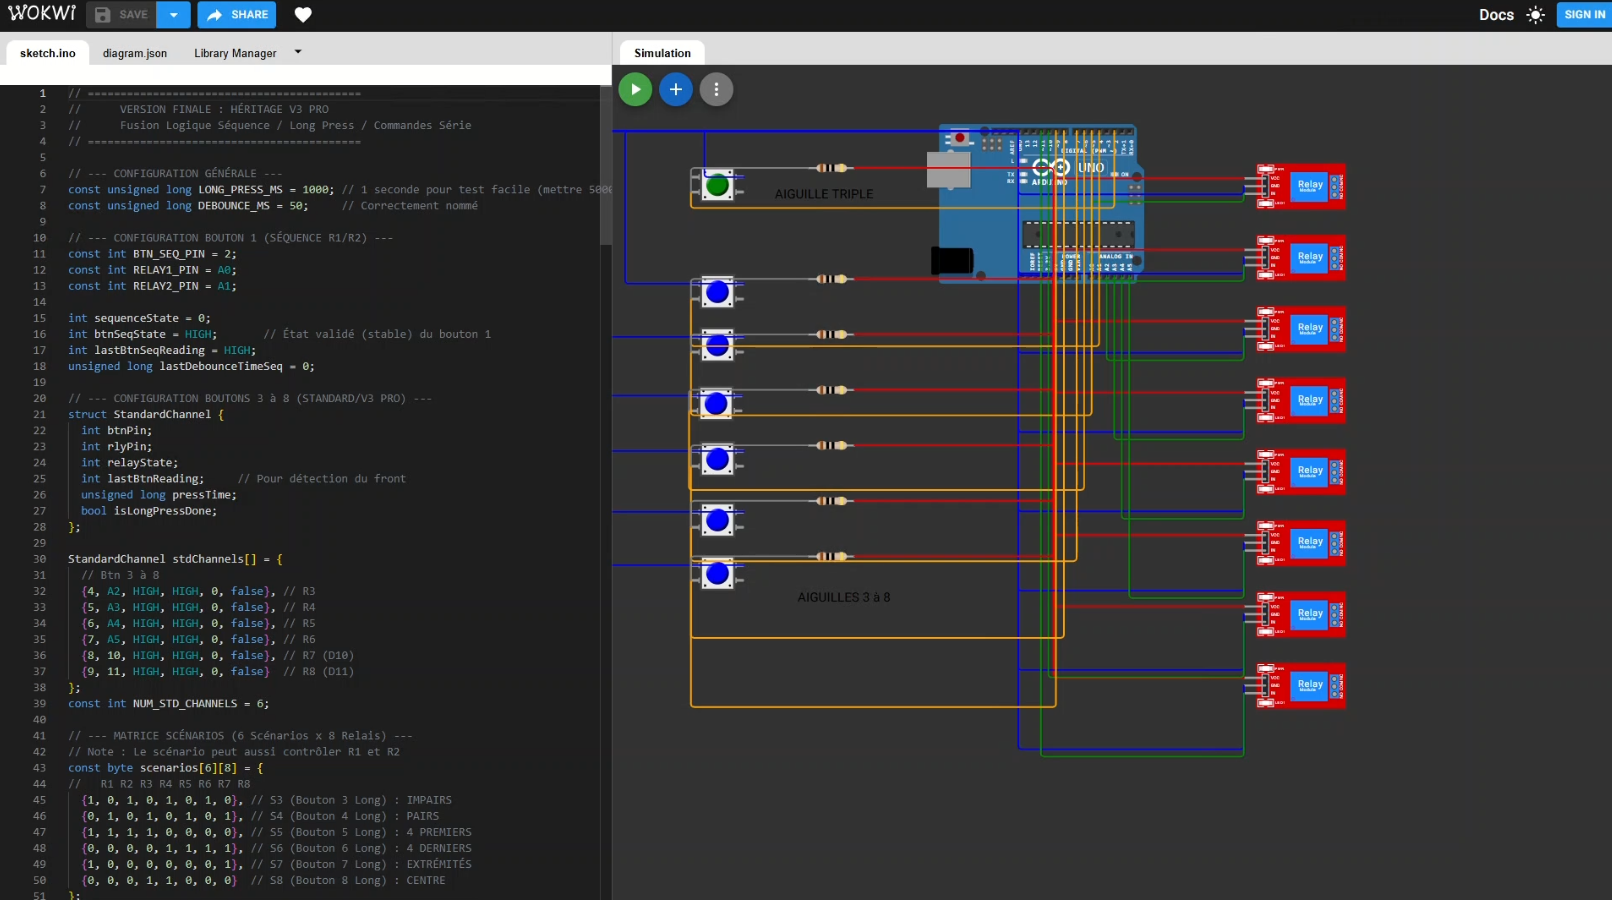Click the SHARE button
The image size is (1612, 900).
tap(237, 15)
